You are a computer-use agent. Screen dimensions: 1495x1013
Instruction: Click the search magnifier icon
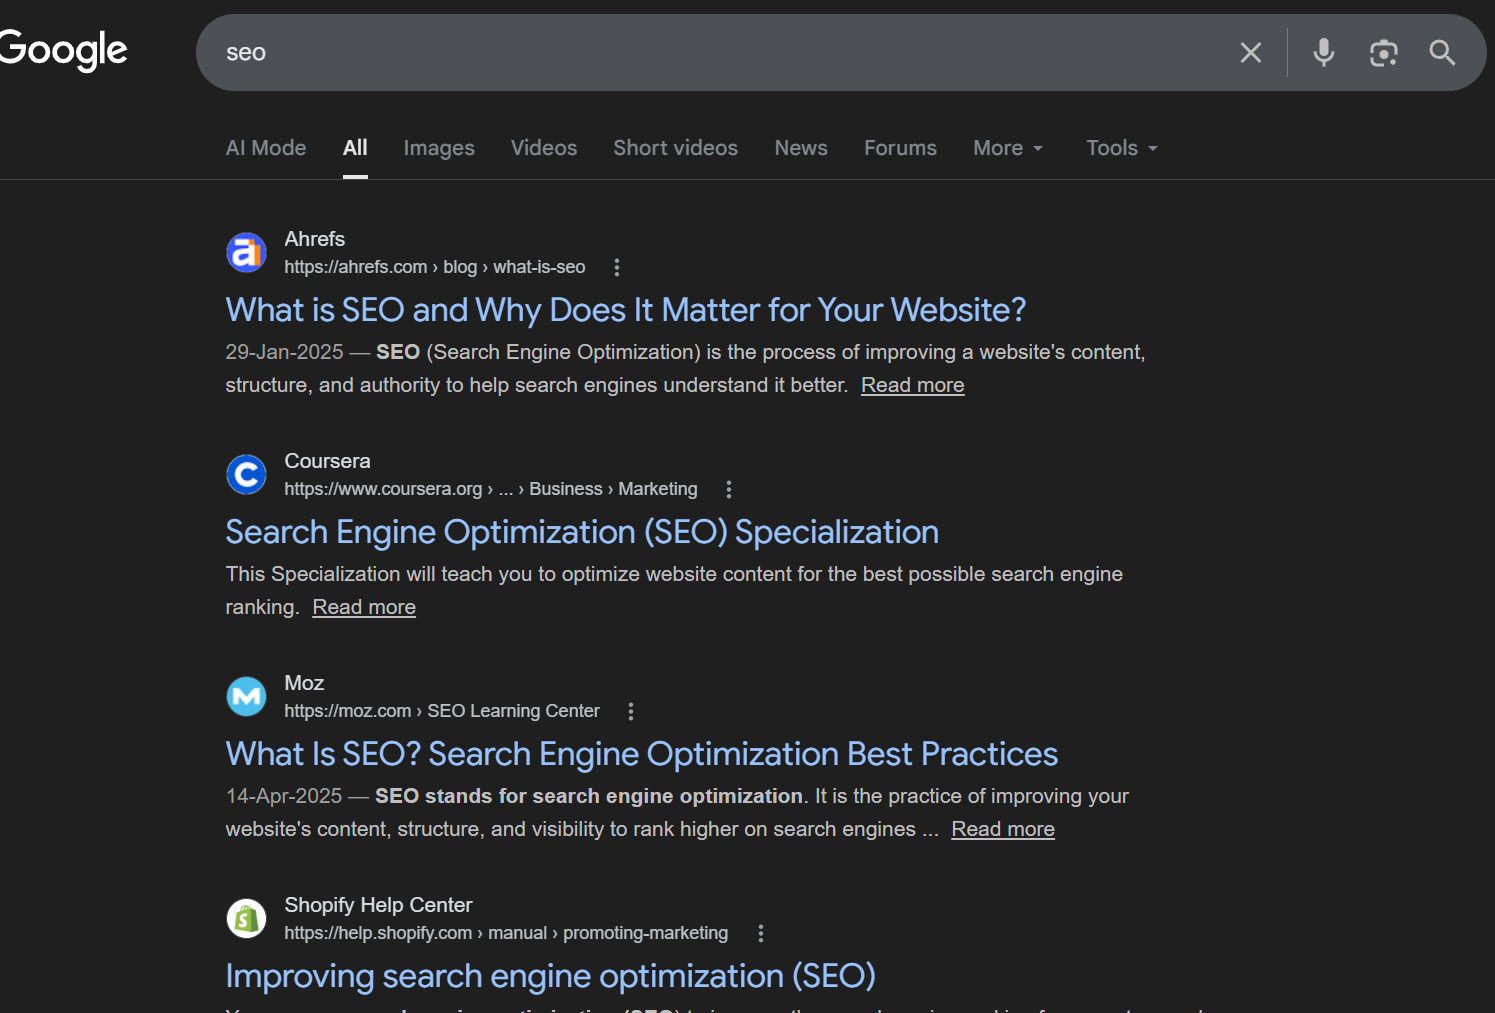pyautogui.click(x=1442, y=52)
